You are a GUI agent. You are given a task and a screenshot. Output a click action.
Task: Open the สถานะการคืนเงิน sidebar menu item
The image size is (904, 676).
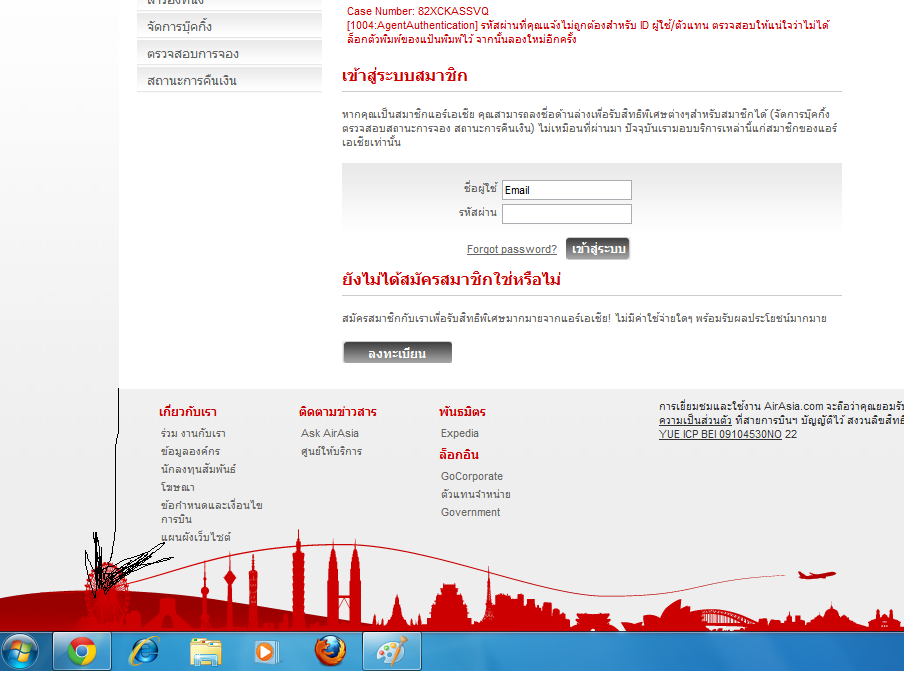(229, 80)
